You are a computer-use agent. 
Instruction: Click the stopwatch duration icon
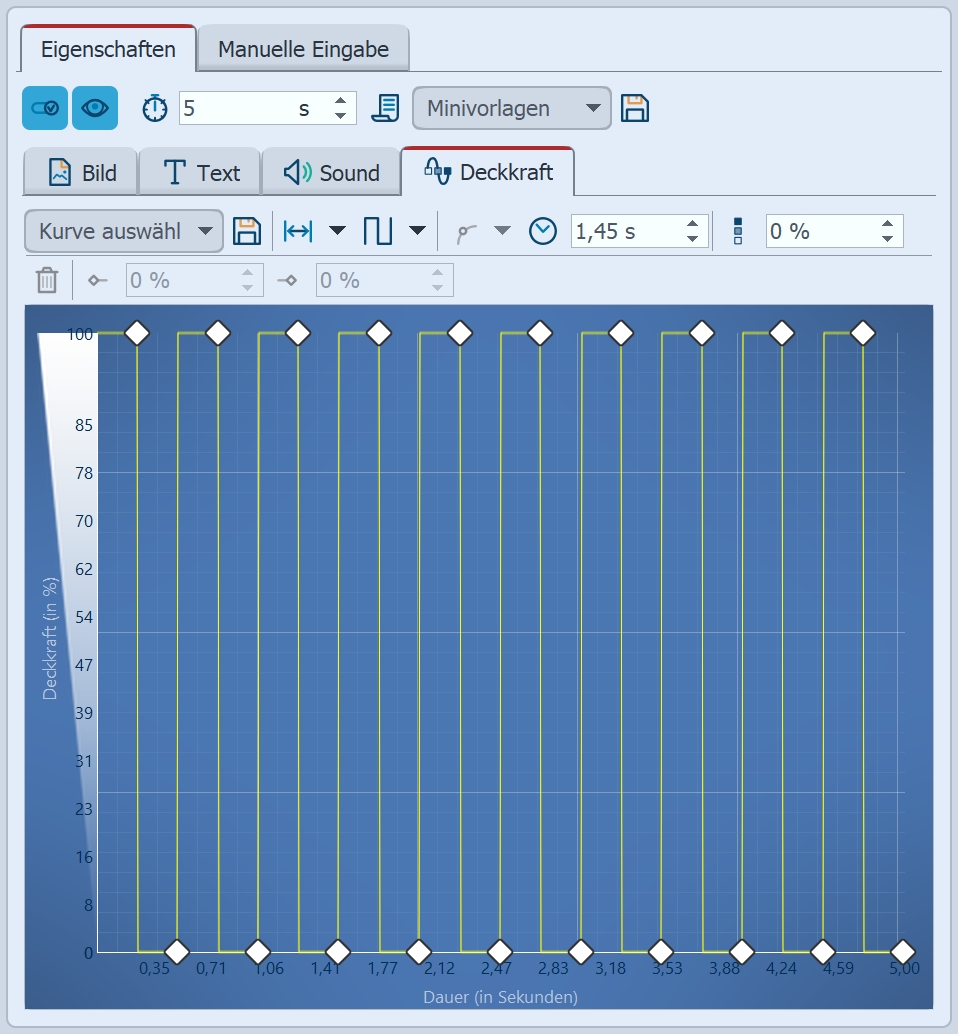click(155, 108)
